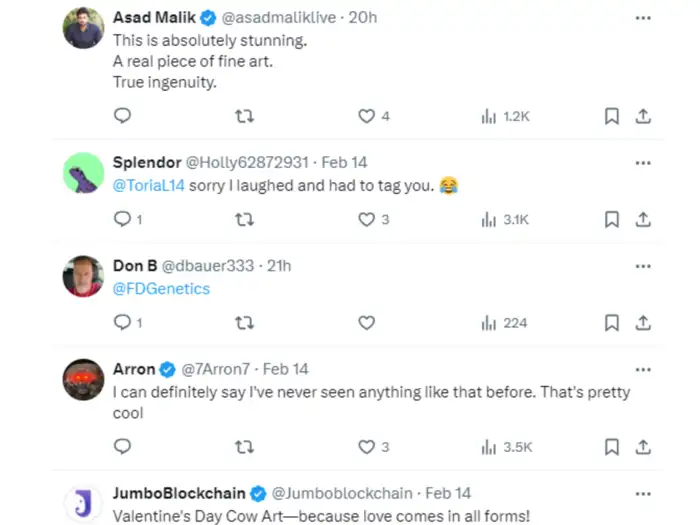This screenshot has height=525, width=700.
Task: Bookmark Asad Malik's tweet
Action: [x=611, y=116]
